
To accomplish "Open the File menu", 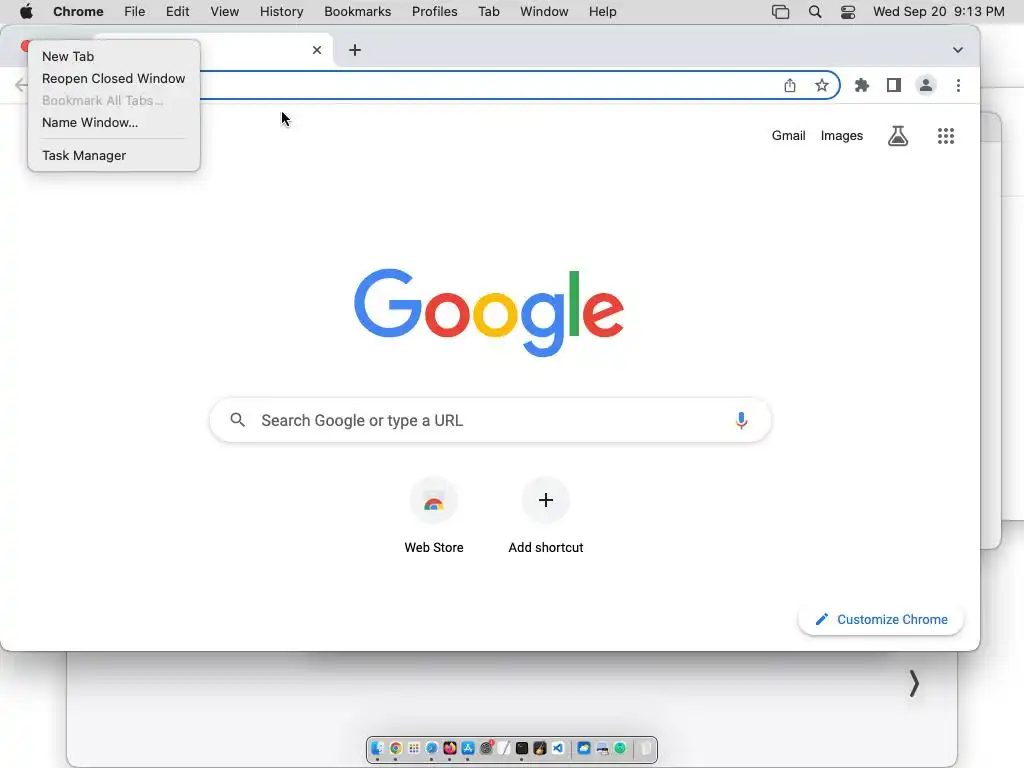I will click(x=135, y=12).
